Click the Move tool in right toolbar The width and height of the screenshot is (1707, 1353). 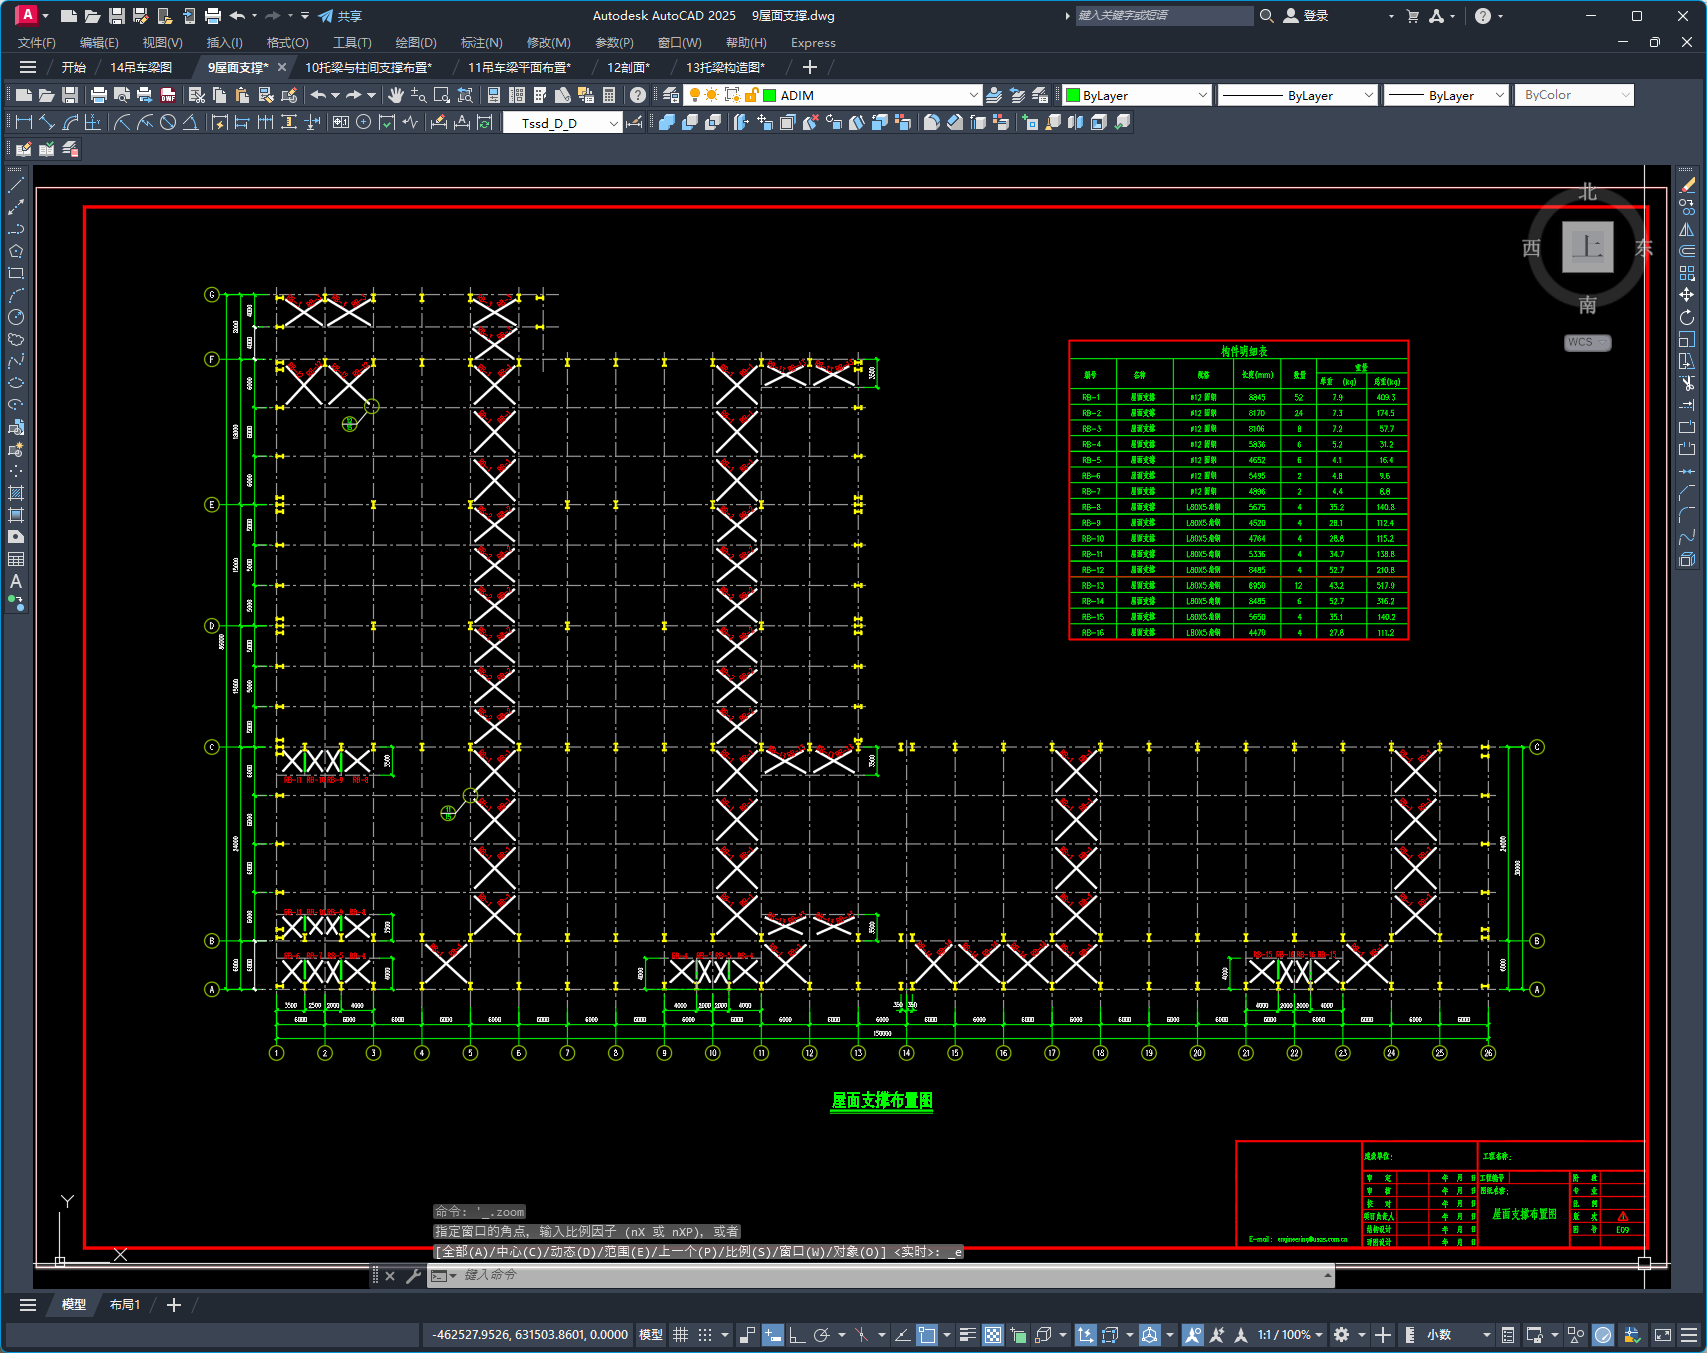[1687, 295]
